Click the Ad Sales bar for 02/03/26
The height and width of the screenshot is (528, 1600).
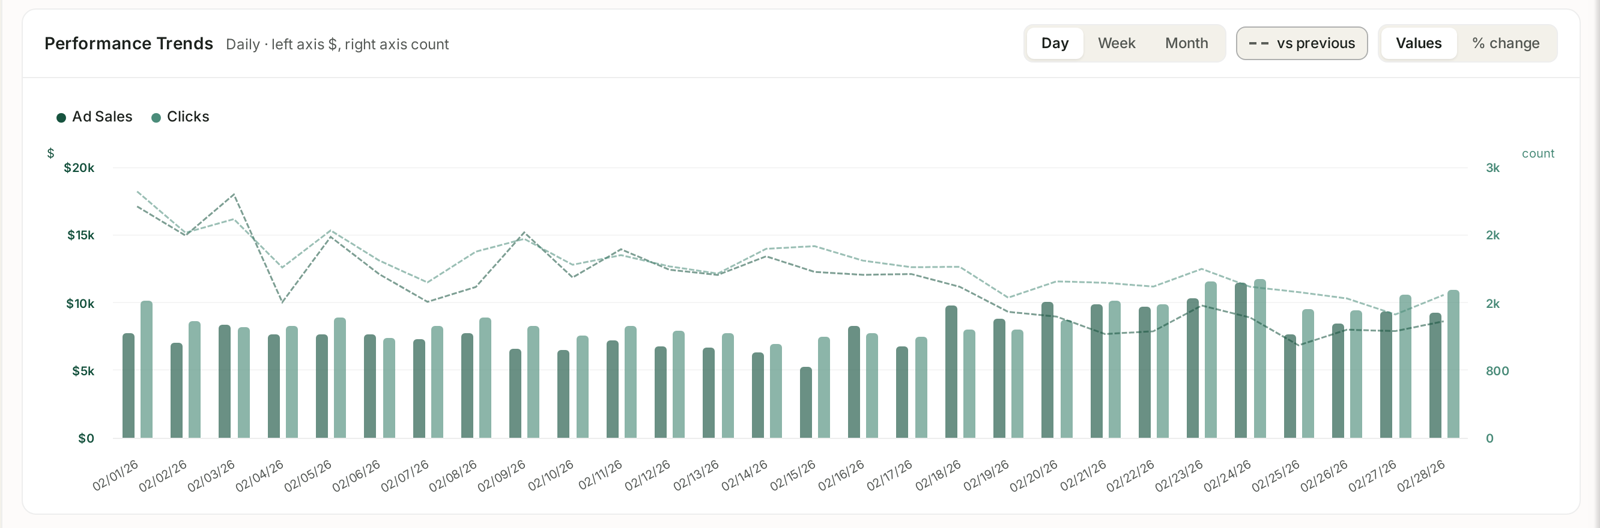pyautogui.click(x=225, y=382)
